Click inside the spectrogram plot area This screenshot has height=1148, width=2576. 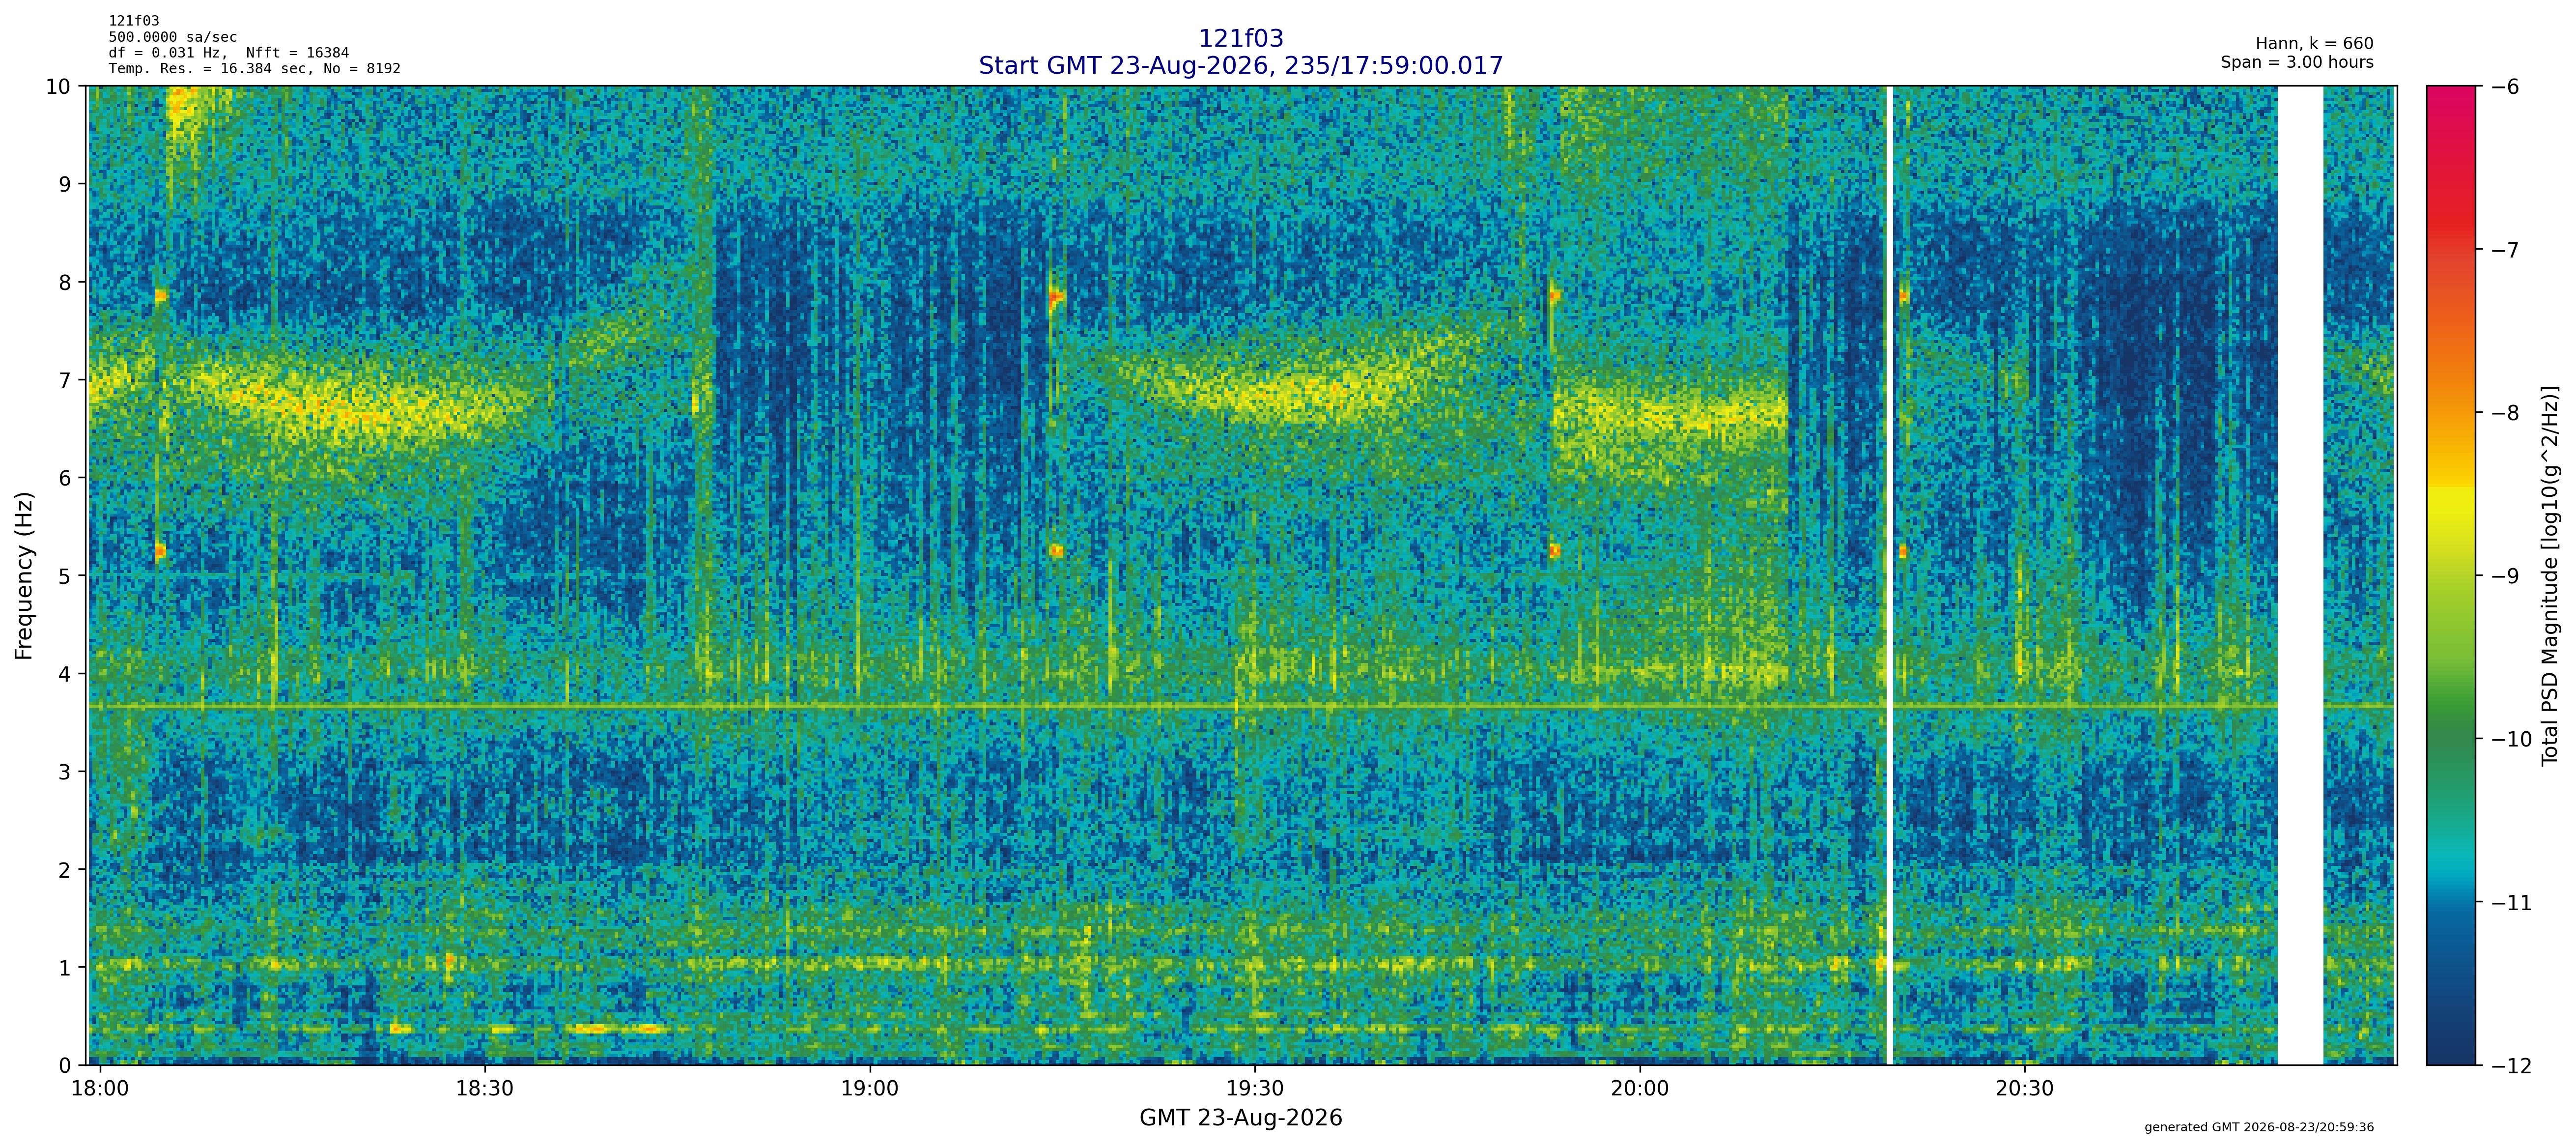click(x=1242, y=576)
